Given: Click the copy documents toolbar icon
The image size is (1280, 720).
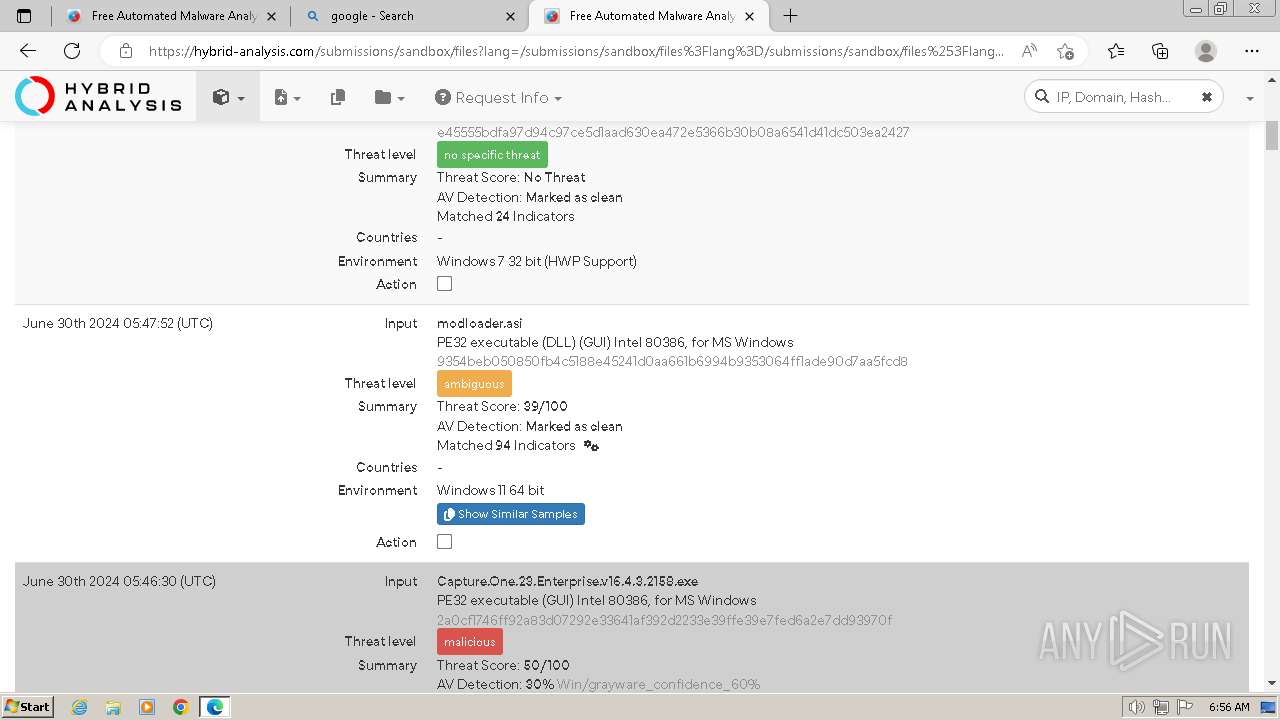Looking at the screenshot, I should (x=338, y=97).
